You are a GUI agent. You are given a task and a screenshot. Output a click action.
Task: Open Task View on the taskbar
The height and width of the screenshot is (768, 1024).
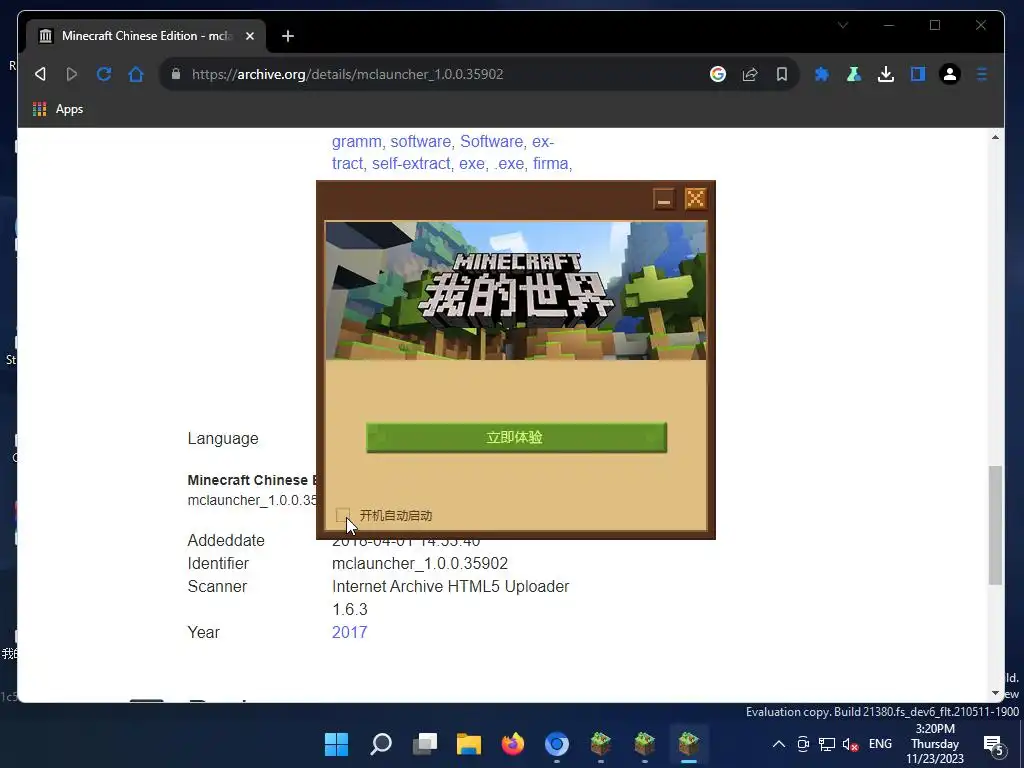(424, 744)
